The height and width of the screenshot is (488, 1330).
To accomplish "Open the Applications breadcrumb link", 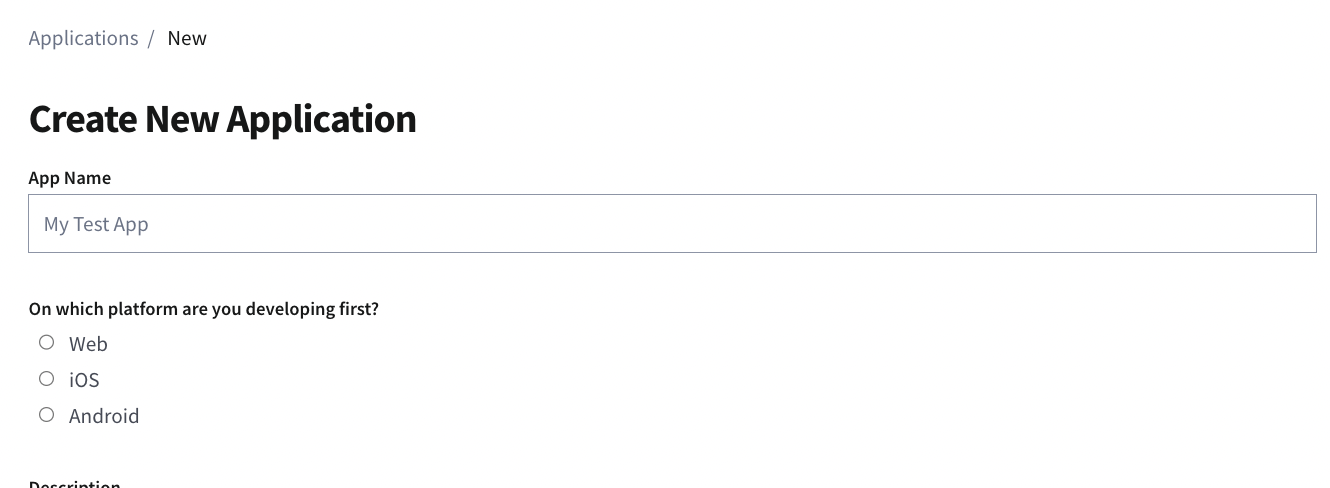I will pyautogui.click(x=83, y=38).
